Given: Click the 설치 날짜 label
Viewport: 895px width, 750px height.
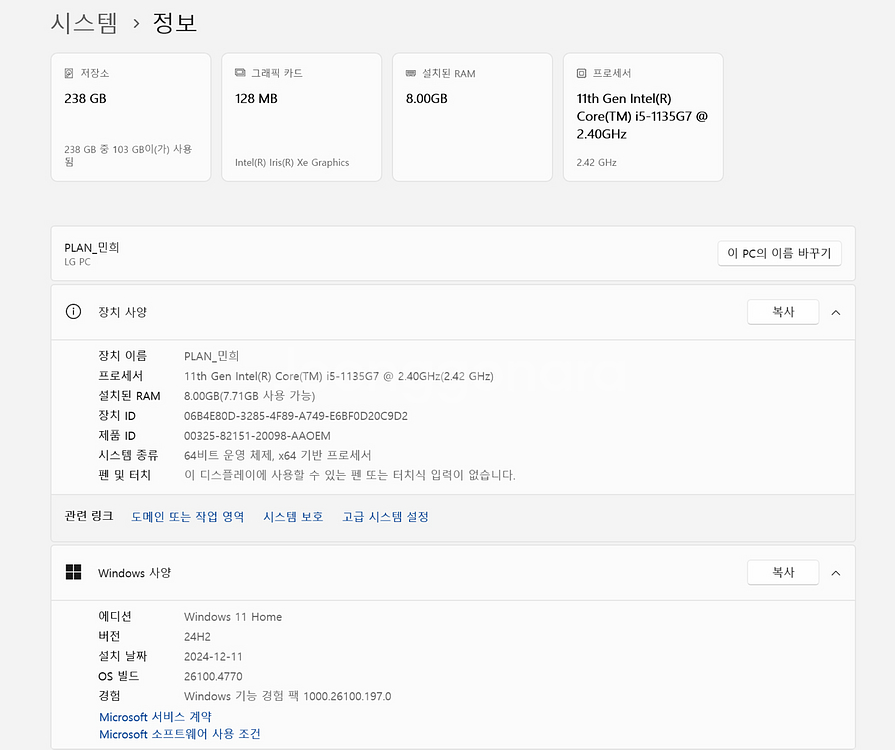Looking at the screenshot, I should pyautogui.click(x=122, y=656).
